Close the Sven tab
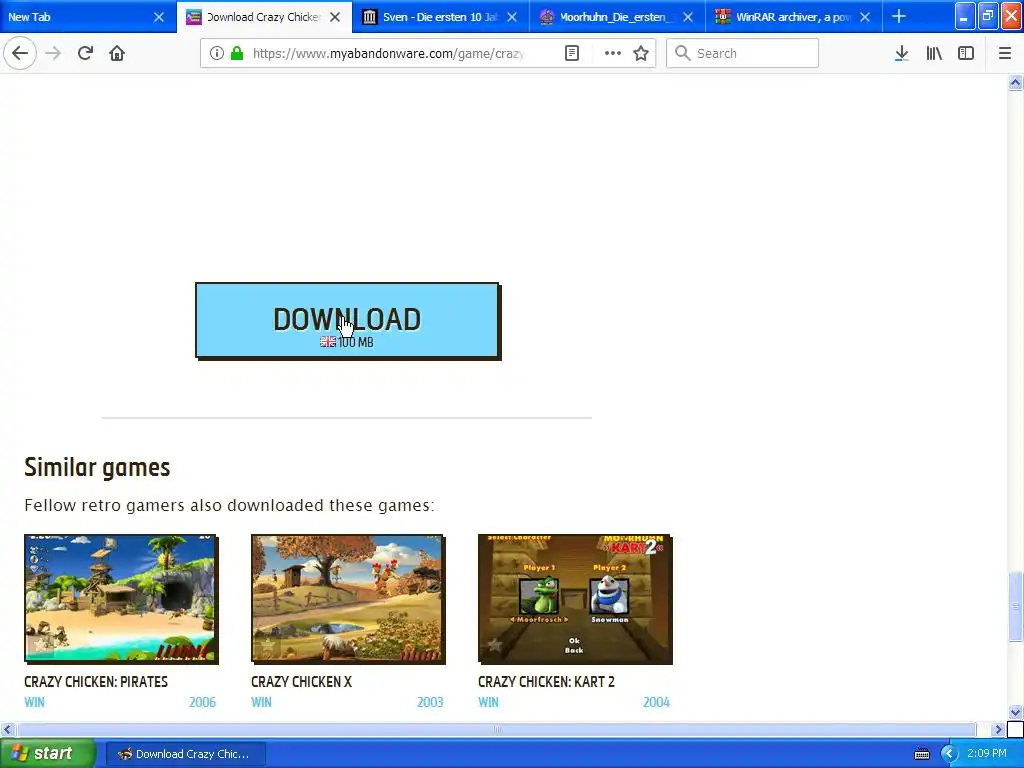This screenshot has height=768, width=1024. [512, 17]
